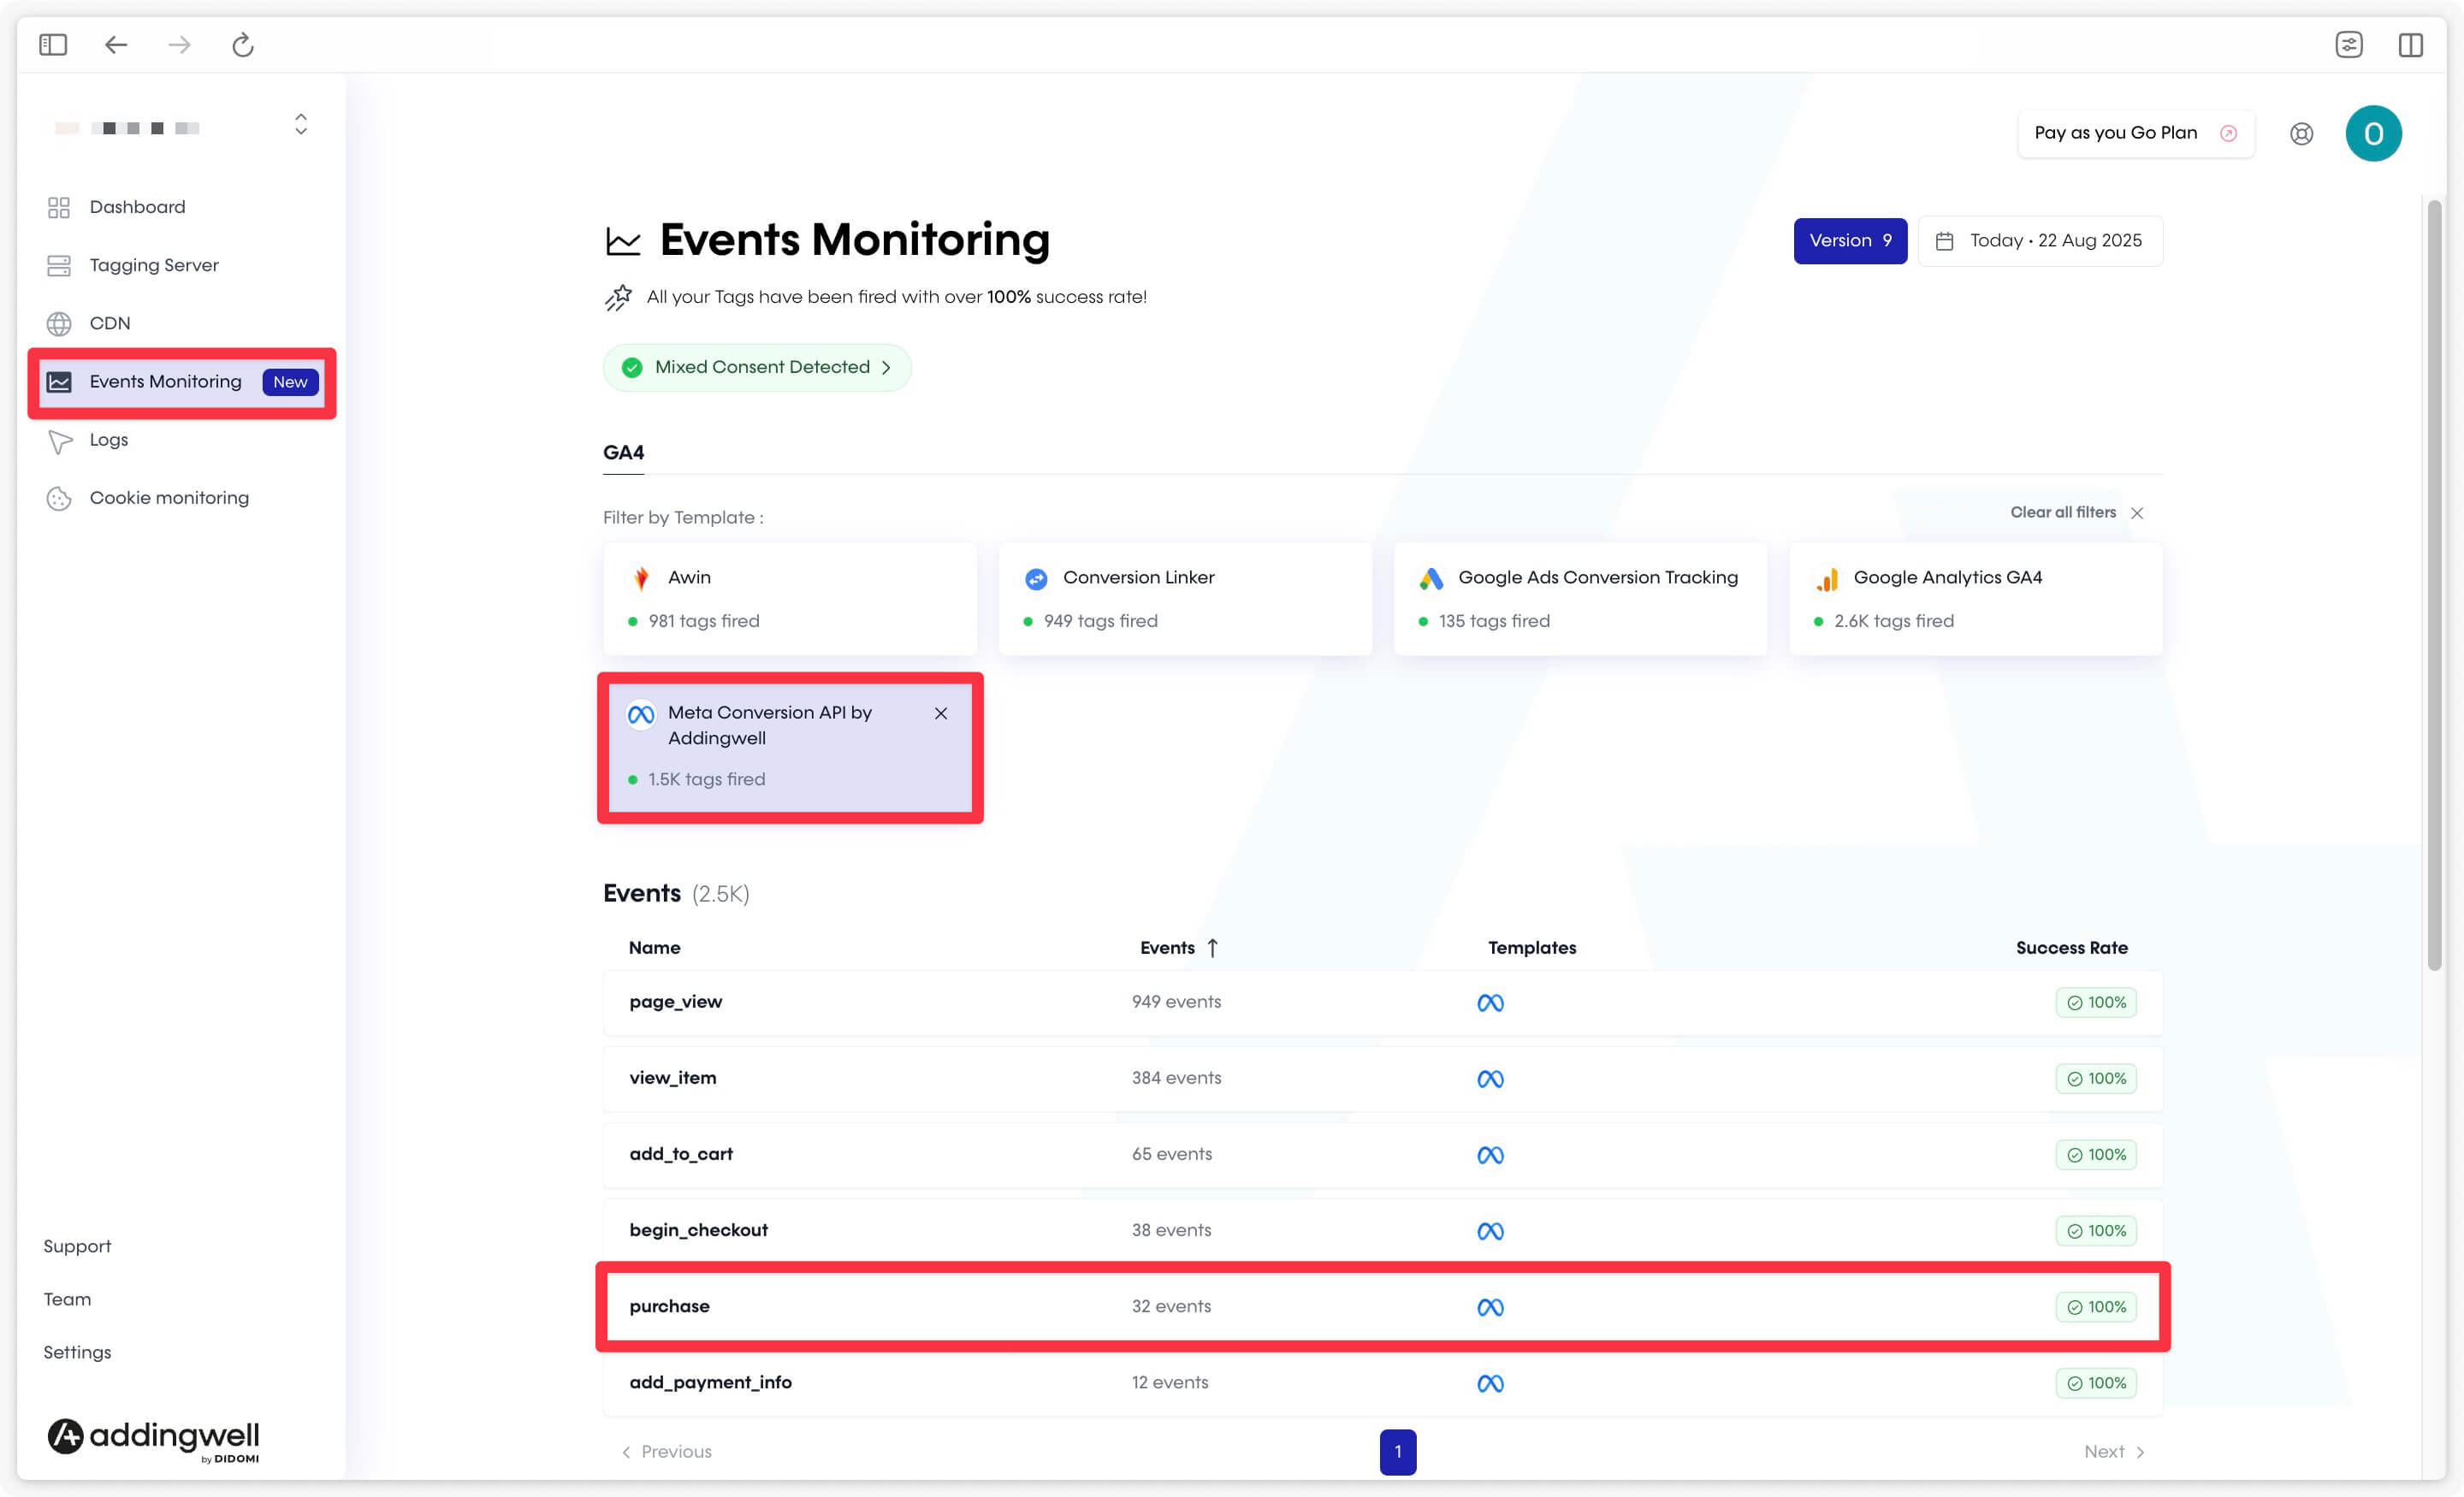Click the Name column header
Image resolution: width=2464 pixels, height=1497 pixels.
[x=654, y=947]
